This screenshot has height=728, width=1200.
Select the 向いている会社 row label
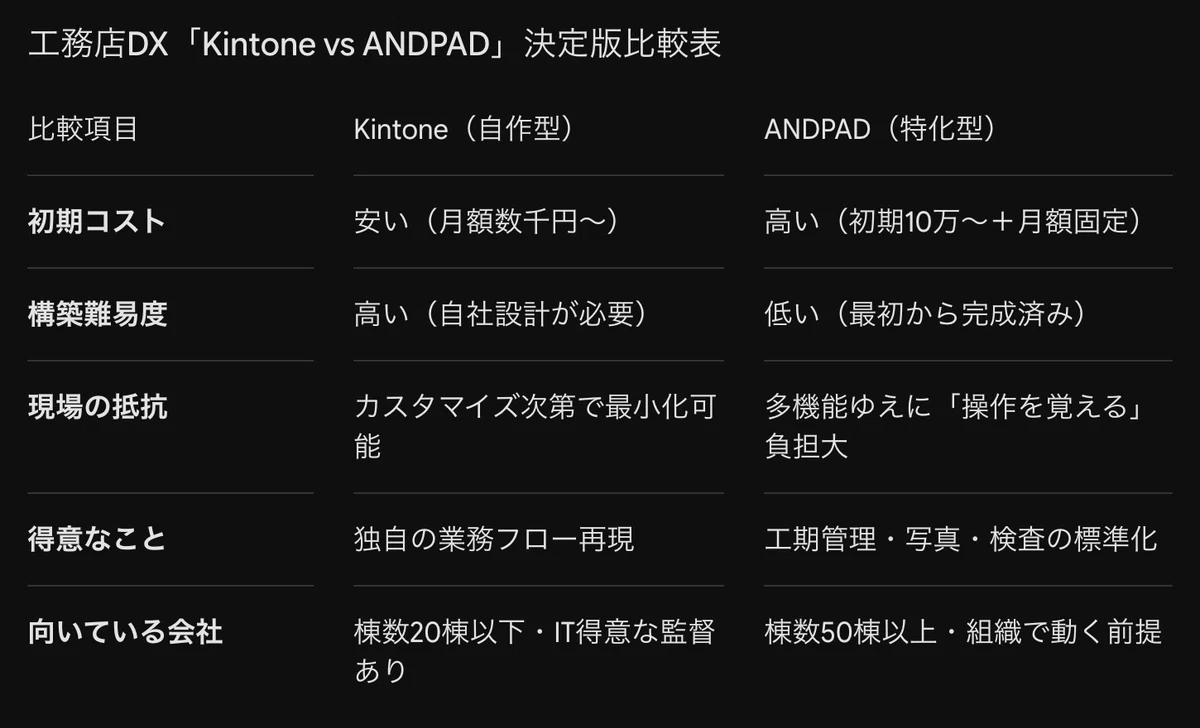(x=125, y=631)
